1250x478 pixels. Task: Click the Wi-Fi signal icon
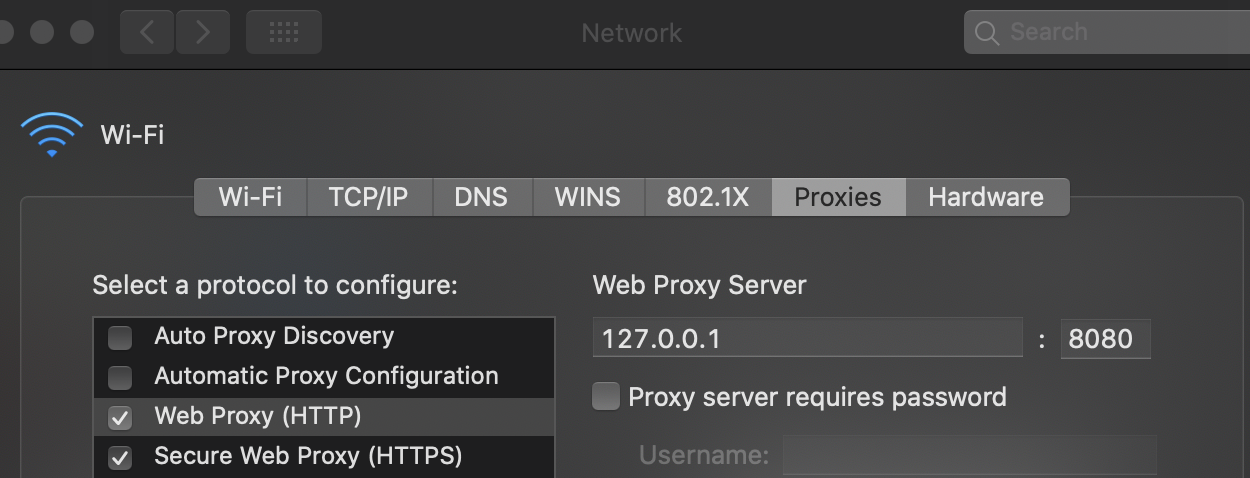coord(51,134)
